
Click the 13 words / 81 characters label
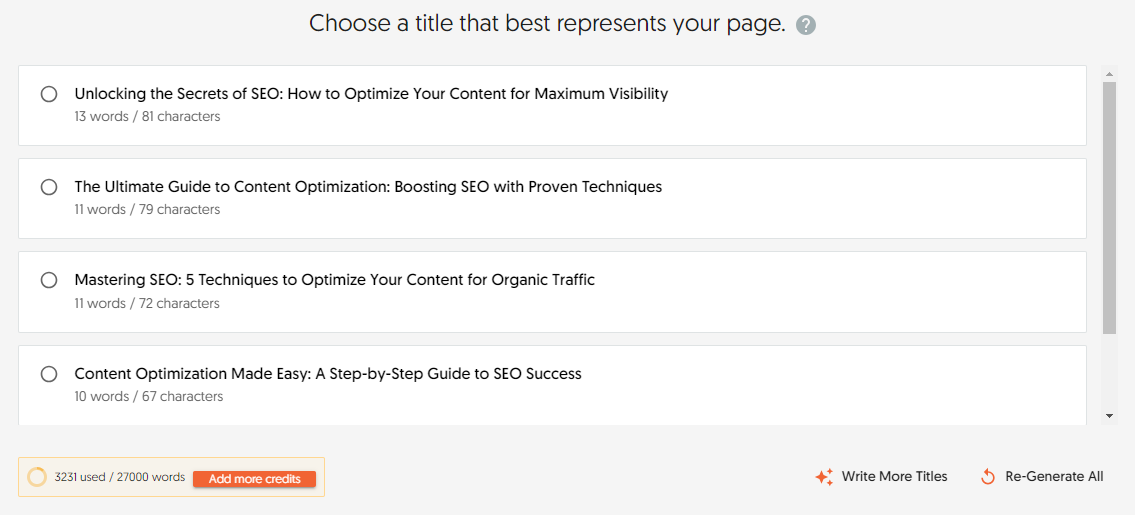click(x=147, y=117)
